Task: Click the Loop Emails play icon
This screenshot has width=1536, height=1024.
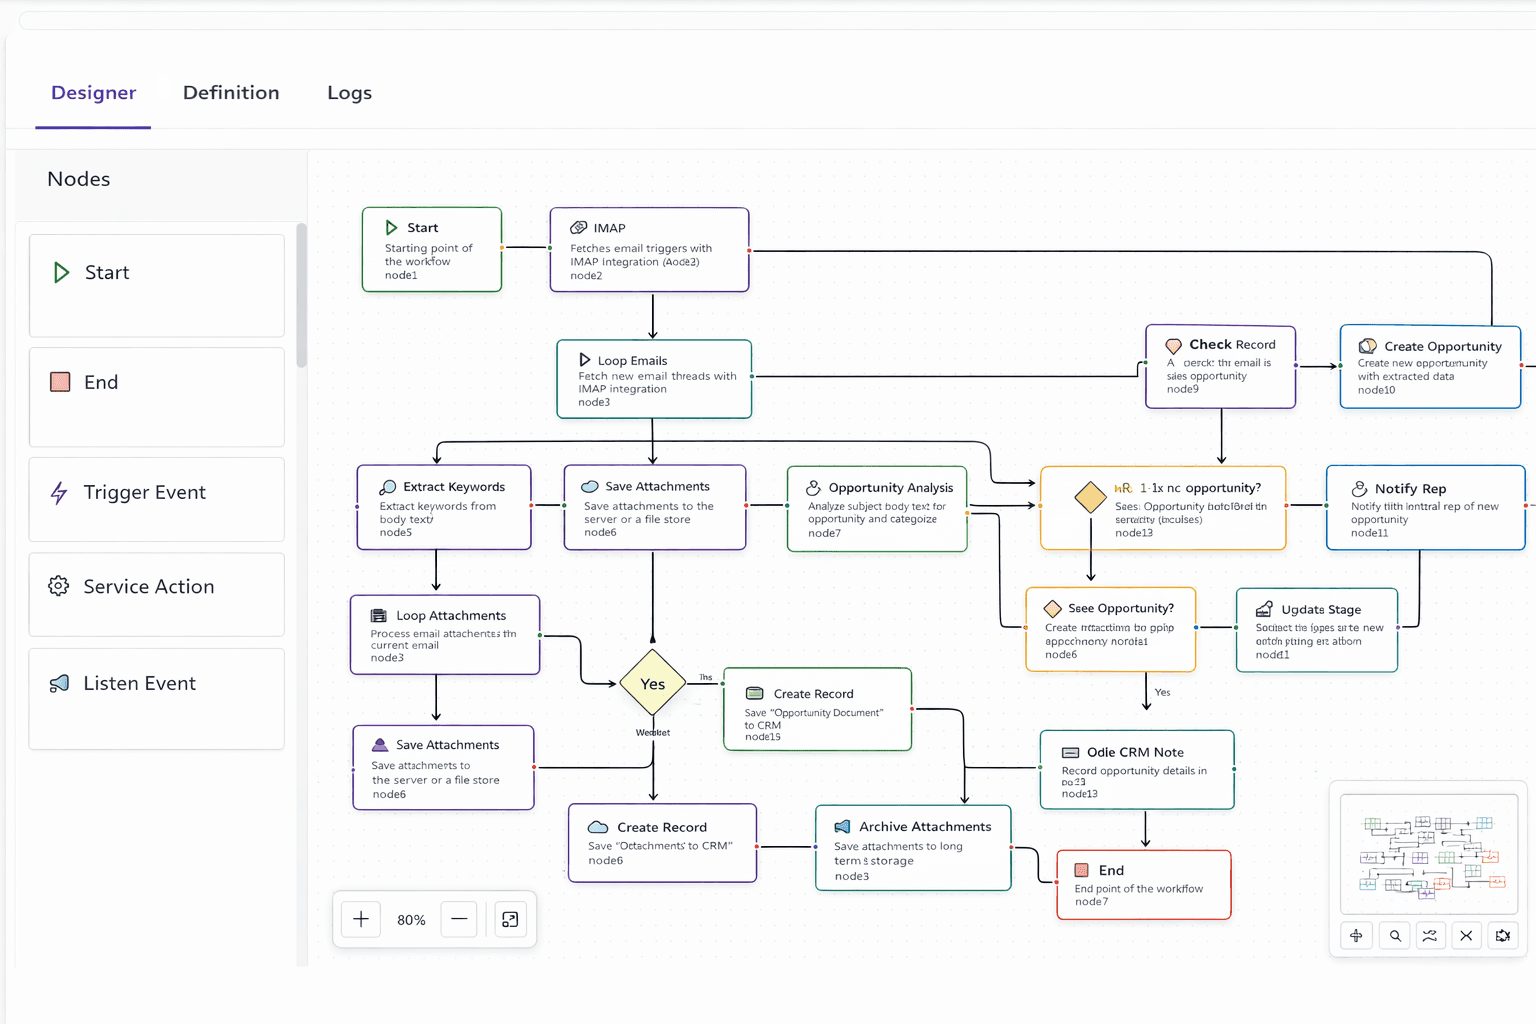Action: [x=585, y=360]
